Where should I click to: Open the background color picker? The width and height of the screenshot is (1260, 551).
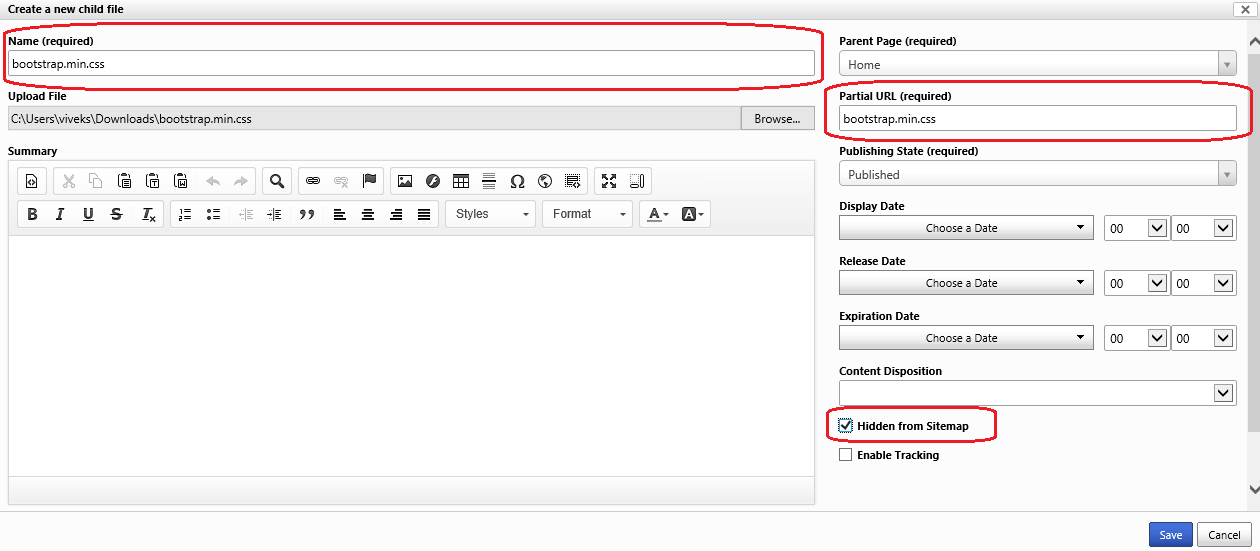tap(693, 214)
